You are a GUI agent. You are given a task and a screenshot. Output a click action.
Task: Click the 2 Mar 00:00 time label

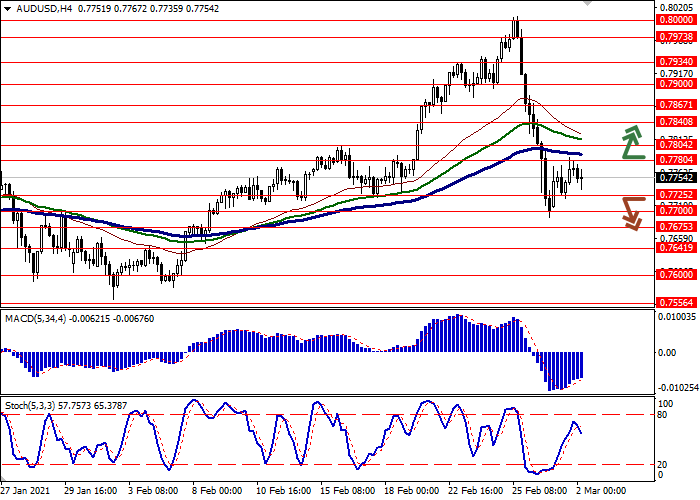point(600,491)
